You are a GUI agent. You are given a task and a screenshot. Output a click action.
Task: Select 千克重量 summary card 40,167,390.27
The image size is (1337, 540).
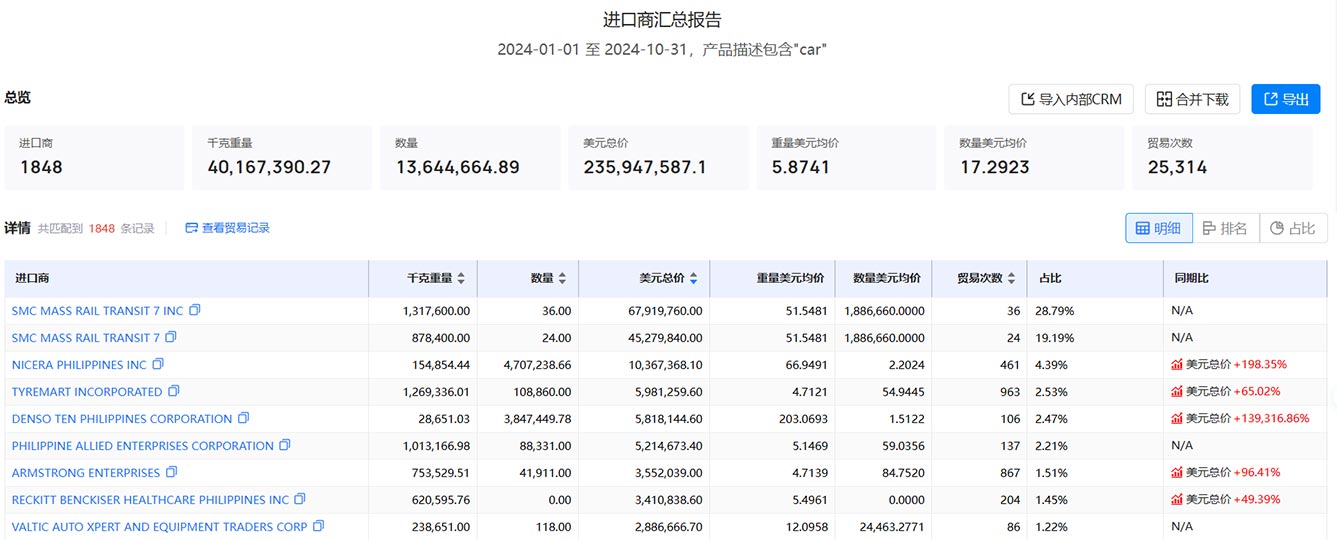pos(282,158)
